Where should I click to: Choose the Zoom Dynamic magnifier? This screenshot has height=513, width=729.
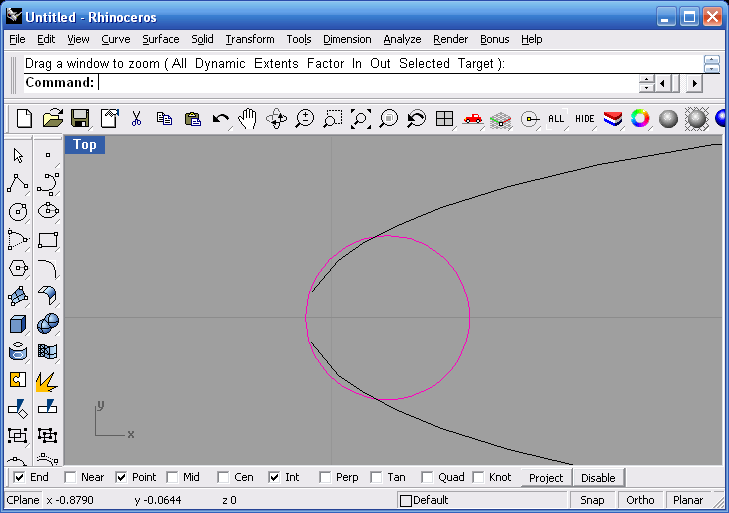(x=305, y=119)
